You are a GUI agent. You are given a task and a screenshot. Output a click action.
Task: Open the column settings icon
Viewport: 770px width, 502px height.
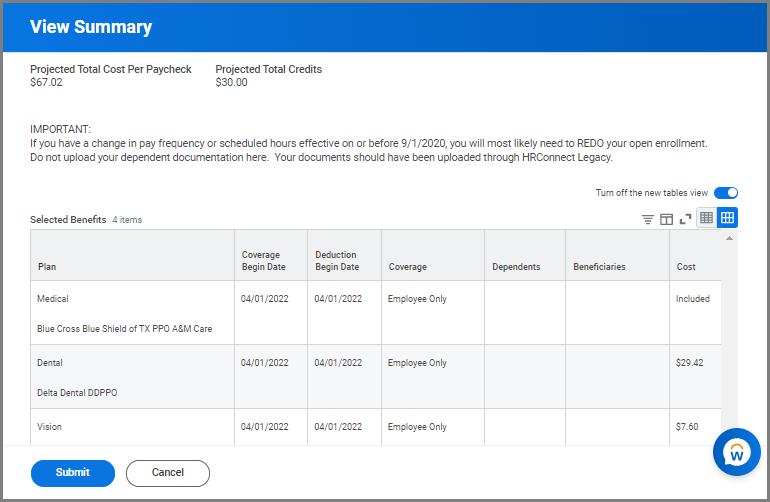[x=666, y=219]
